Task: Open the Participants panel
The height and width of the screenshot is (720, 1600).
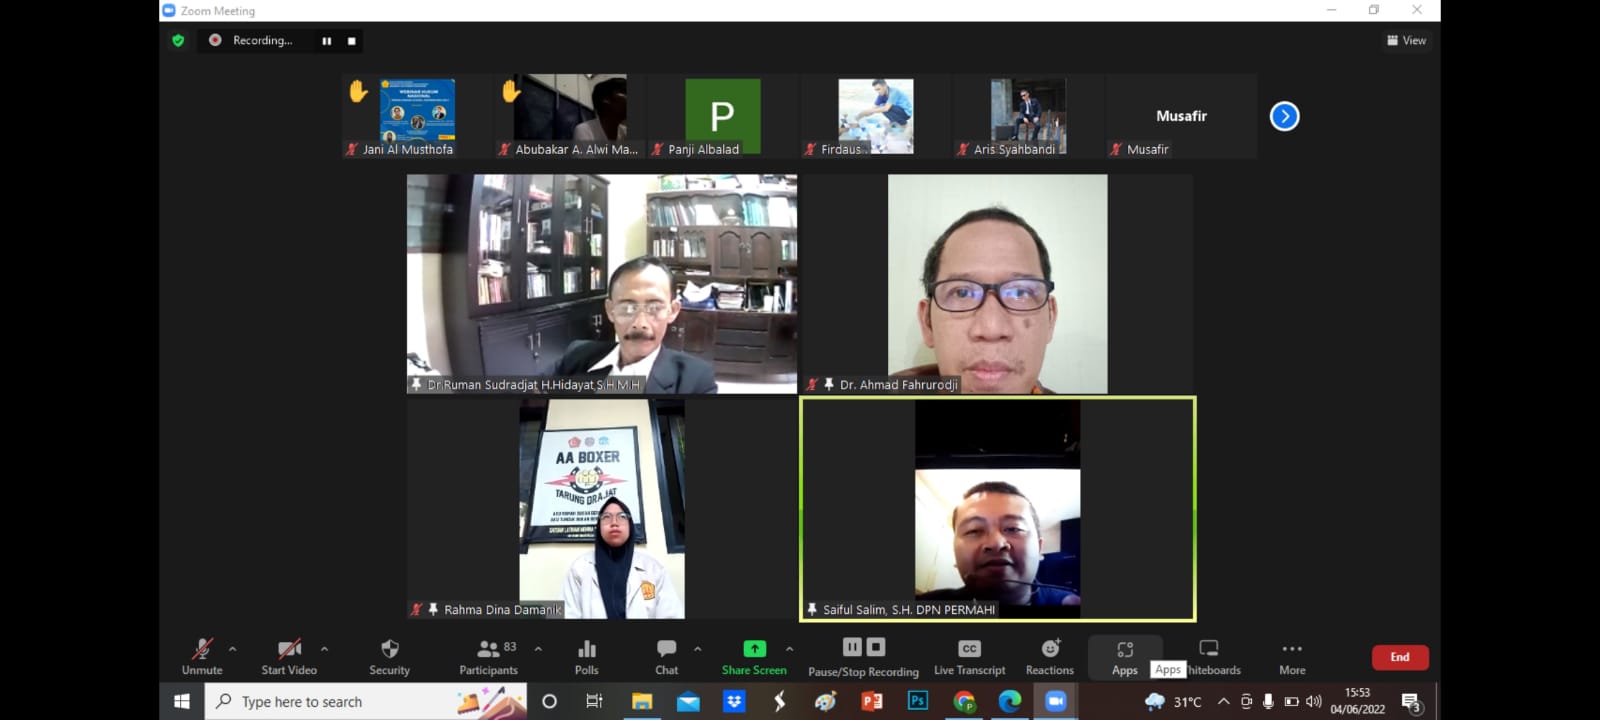Action: click(x=489, y=657)
